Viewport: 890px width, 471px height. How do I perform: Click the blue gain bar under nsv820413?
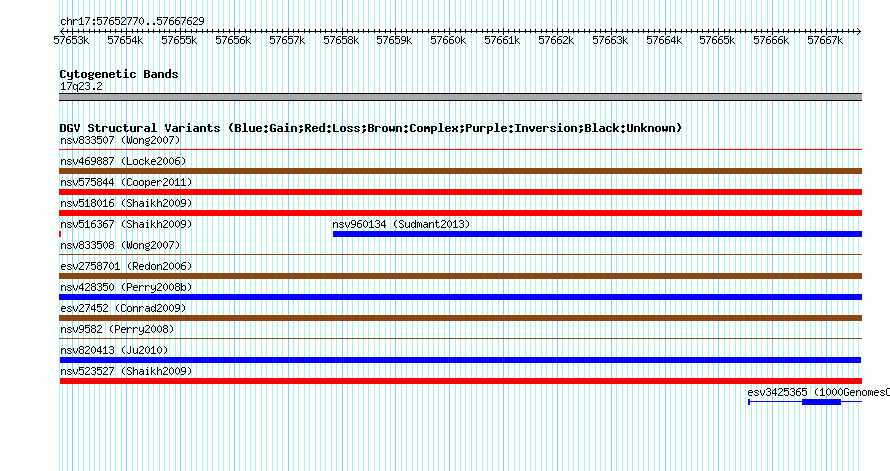pyautogui.click(x=460, y=360)
